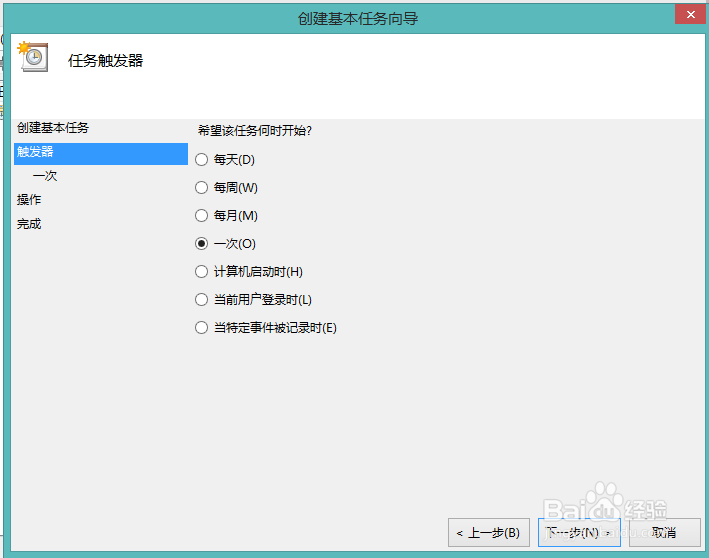
Task: Click the 上一步(B) back button
Action: [489, 533]
